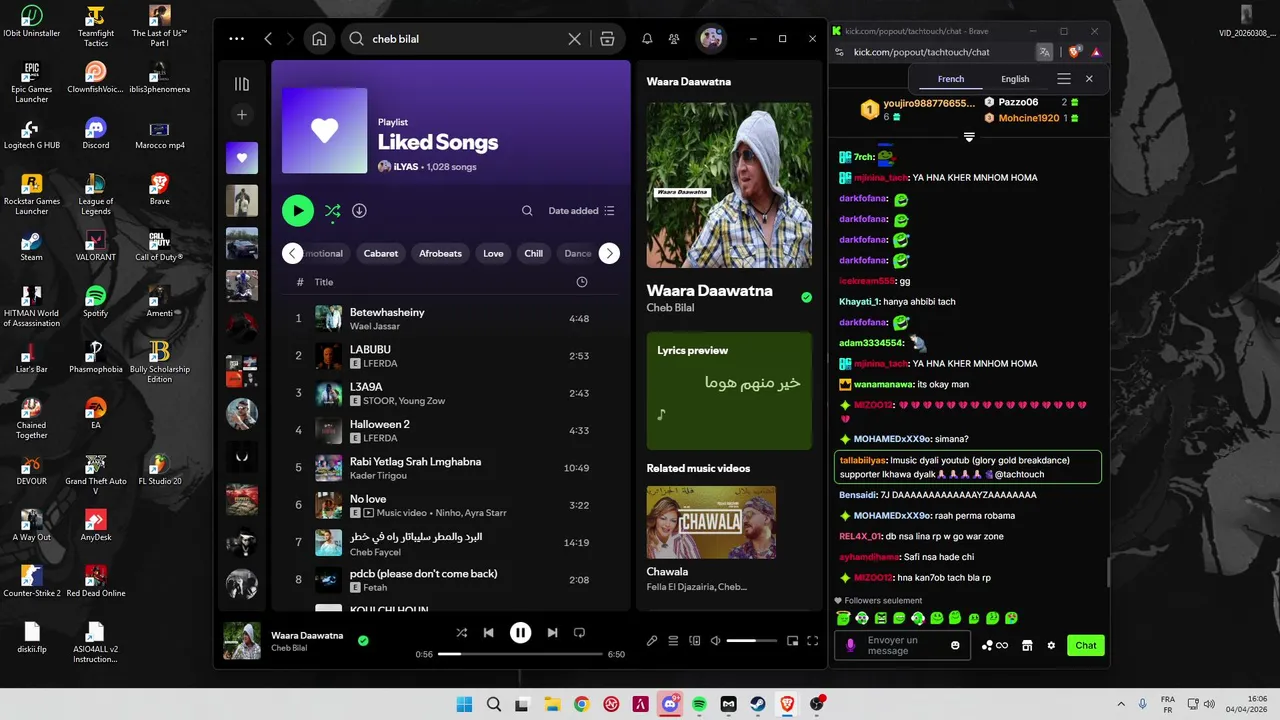Select English tab in translate popup
The width and height of the screenshot is (1280, 720).
tap(1015, 79)
